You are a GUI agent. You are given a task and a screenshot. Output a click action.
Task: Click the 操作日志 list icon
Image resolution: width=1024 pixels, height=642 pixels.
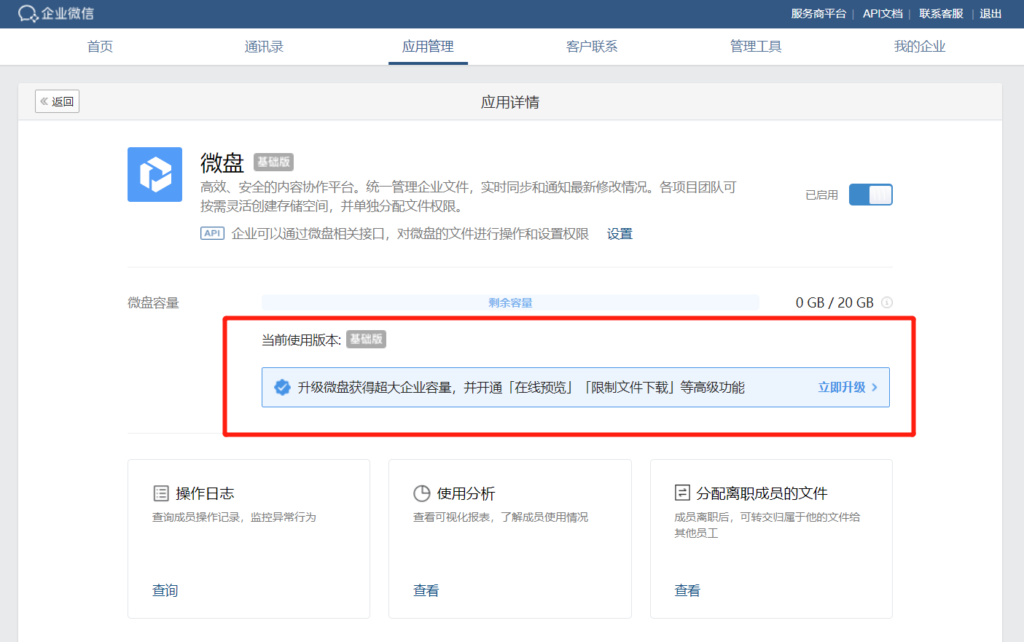pos(161,493)
